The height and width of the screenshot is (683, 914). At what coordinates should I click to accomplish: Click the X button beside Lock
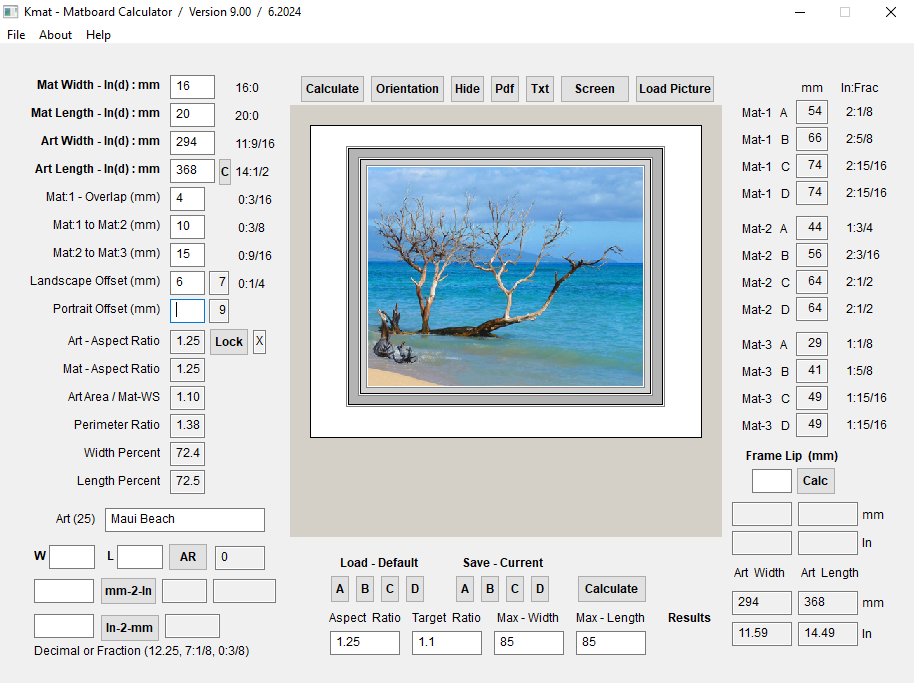(259, 342)
